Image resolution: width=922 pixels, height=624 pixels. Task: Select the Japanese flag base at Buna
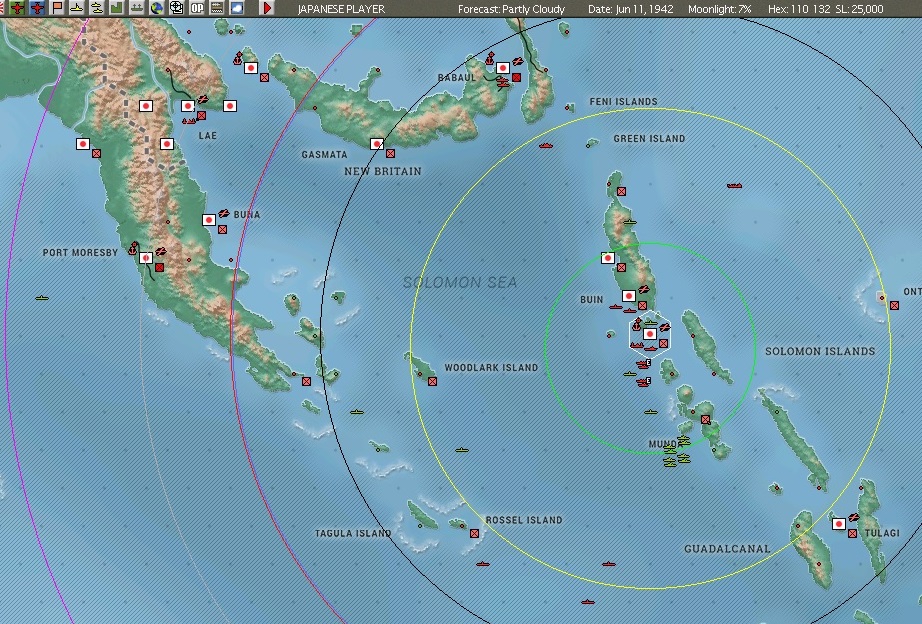[x=209, y=220]
